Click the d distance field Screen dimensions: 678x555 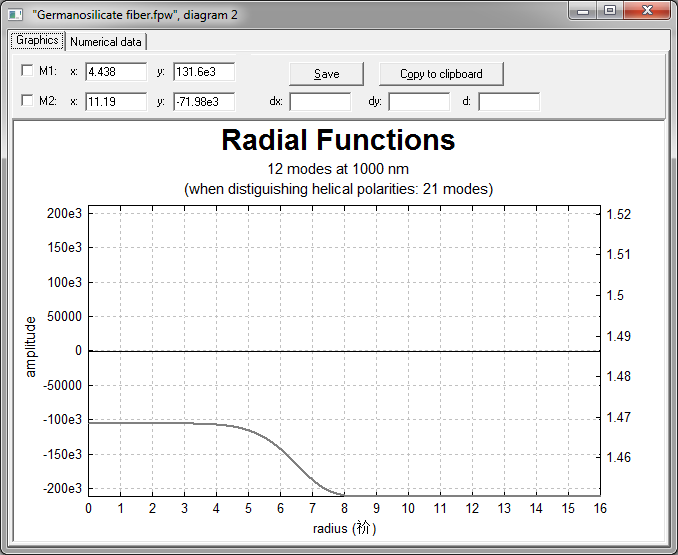pos(509,102)
